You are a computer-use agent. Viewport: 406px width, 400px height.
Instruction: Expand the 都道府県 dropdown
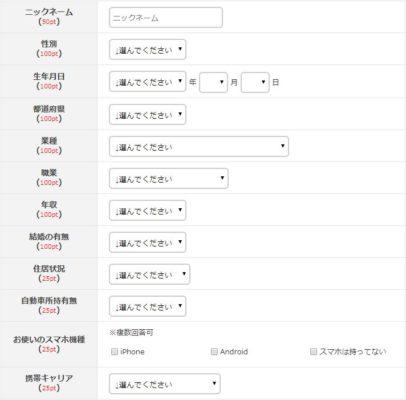[x=147, y=115]
